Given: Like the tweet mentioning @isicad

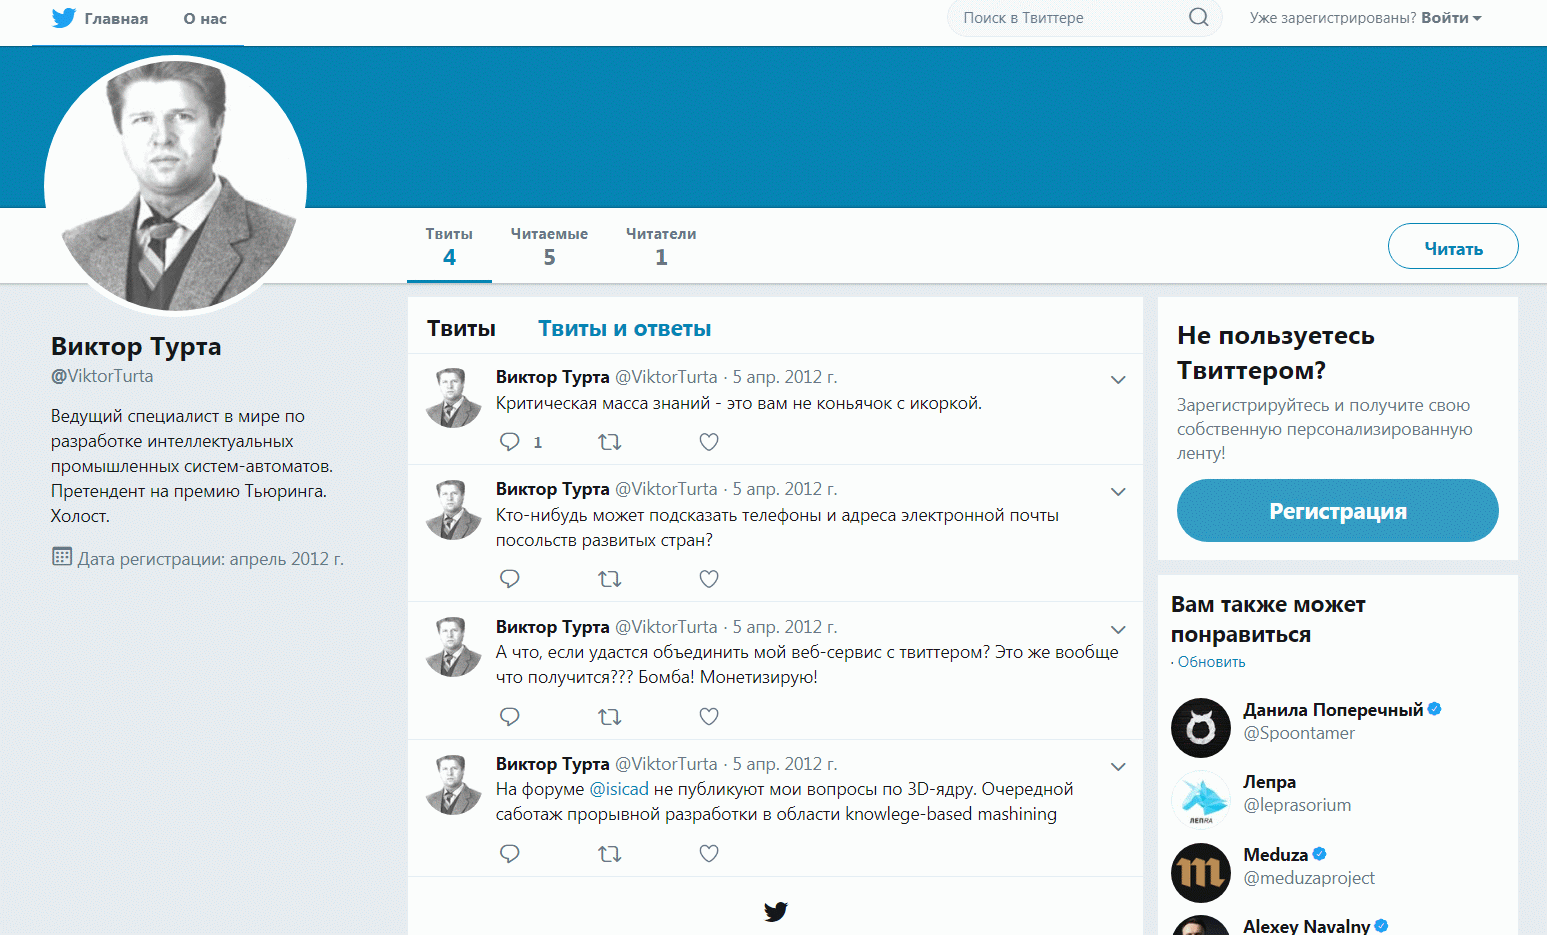Looking at the screenshot, I should click(x=709, y=854).
